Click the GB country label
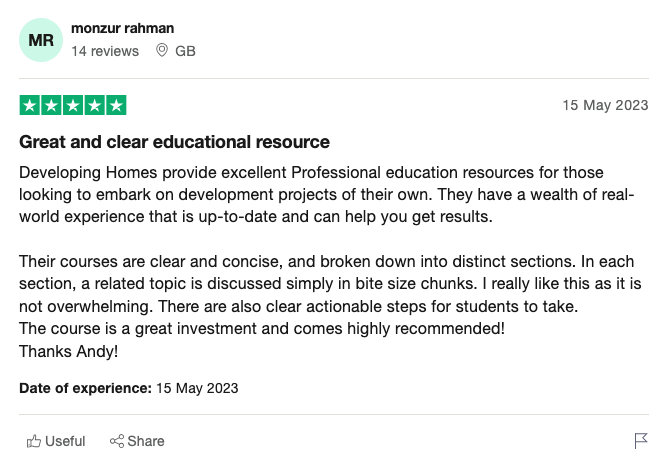The height and width of the screenshot is (464, 665). [185, 51]
